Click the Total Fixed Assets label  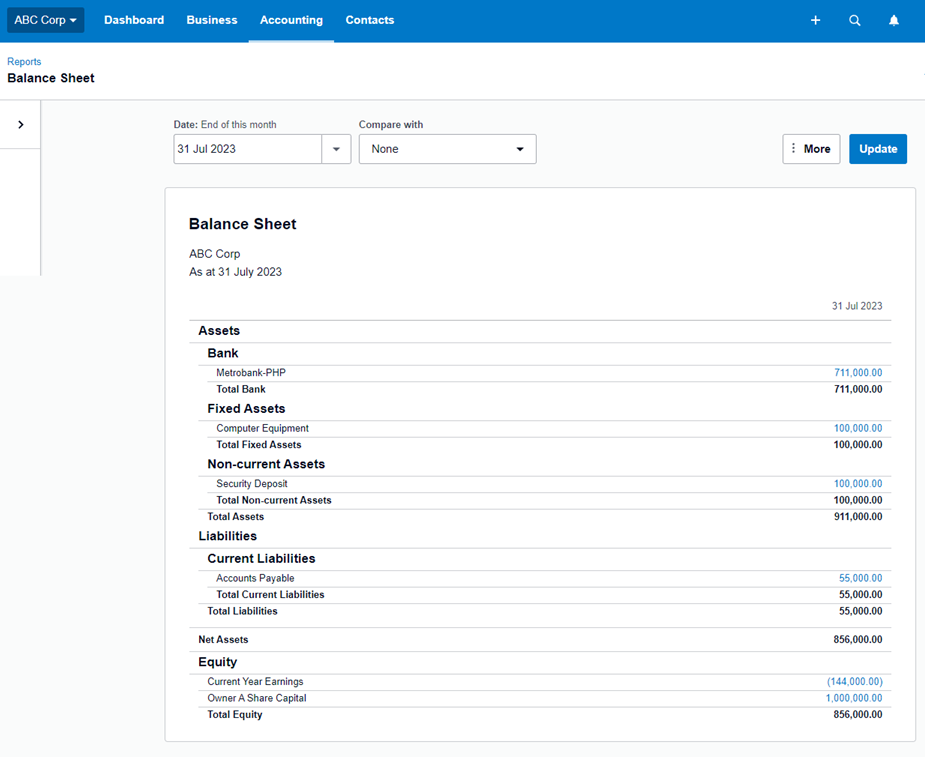point(258,445)
